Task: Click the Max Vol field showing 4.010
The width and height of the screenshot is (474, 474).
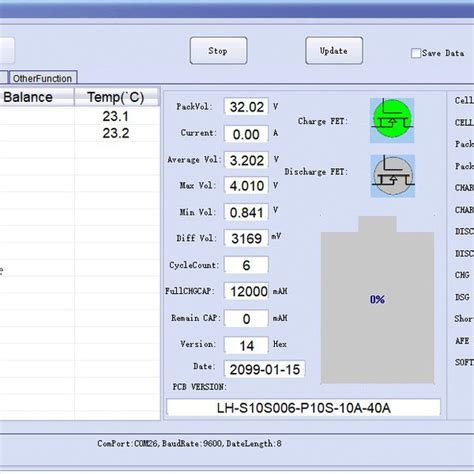Action: click(x=246, y=185)
